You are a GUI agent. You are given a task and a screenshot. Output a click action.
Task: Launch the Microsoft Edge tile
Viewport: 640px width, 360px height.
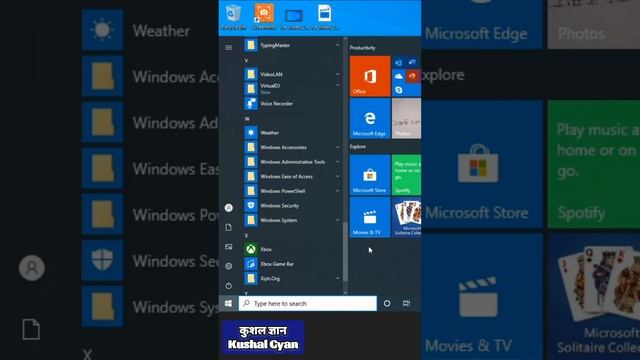click(x=370, y=118)
